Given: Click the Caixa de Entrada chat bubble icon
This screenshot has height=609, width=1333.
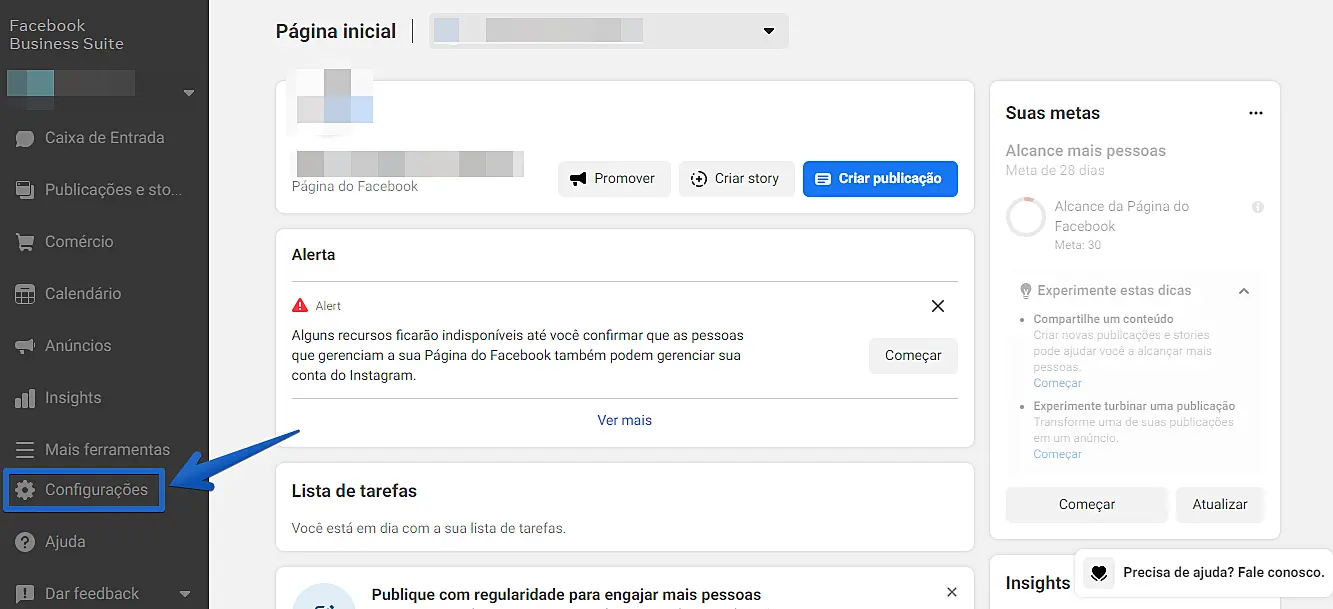Looking at the screenshot, I should click(x=25, y=139).
